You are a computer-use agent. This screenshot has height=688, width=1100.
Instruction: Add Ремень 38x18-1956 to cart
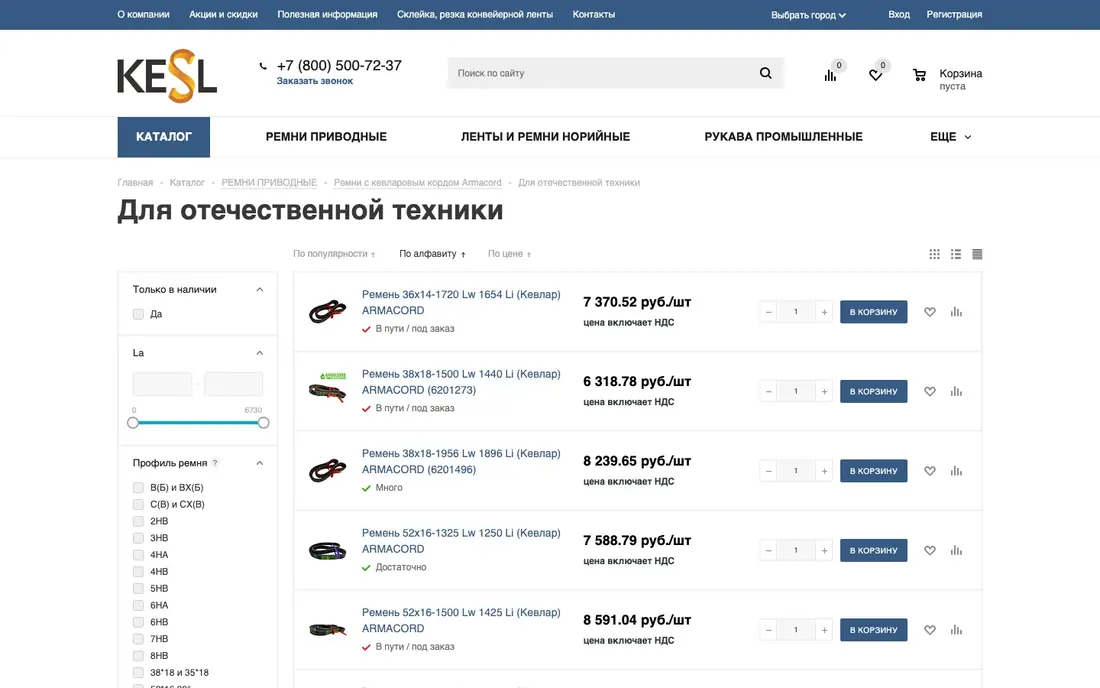coord(873,471)
